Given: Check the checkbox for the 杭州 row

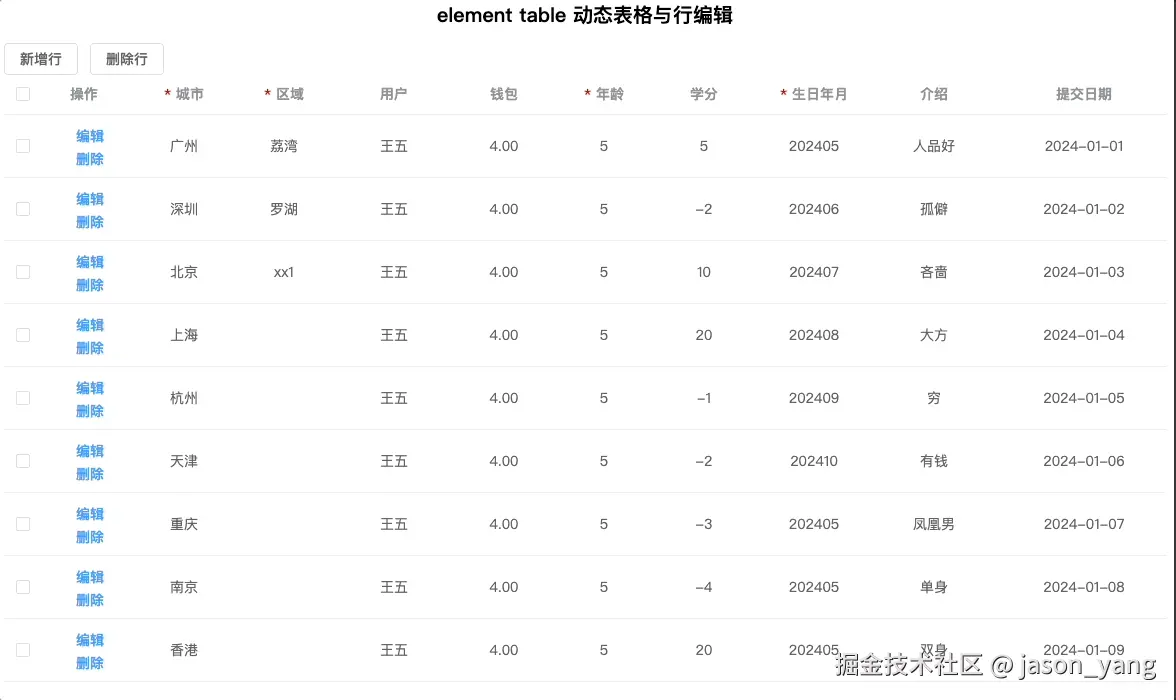Looking at the screenshot, I should click(22, 398).
